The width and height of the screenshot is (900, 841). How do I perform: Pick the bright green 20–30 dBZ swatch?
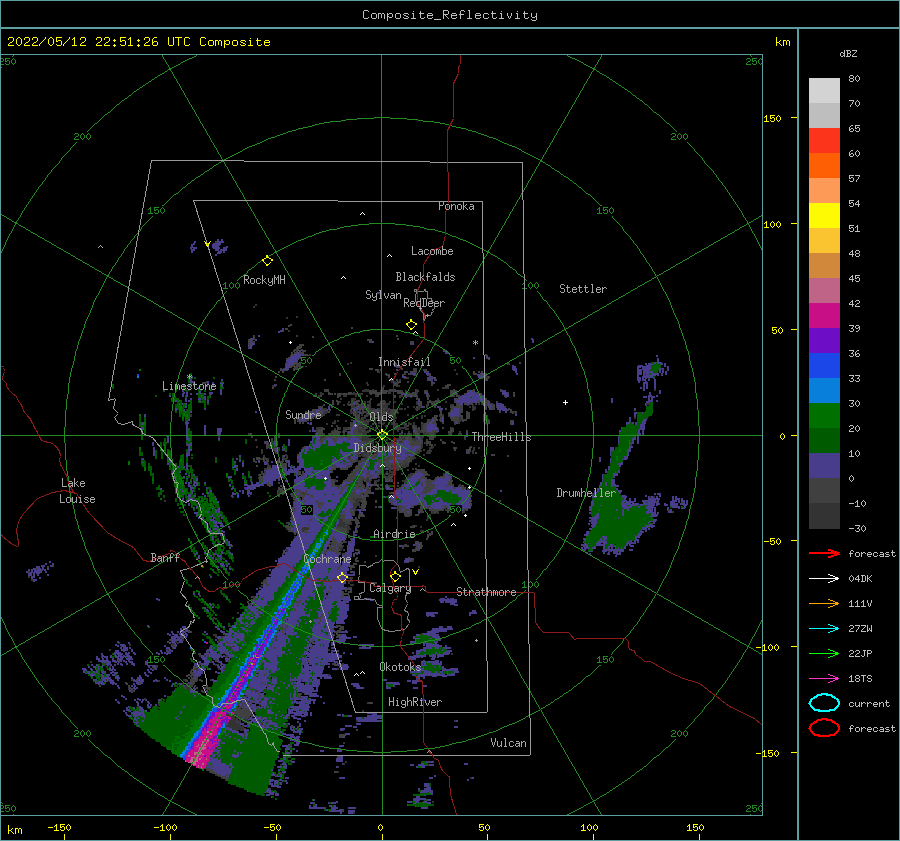(x=824, y=416)
